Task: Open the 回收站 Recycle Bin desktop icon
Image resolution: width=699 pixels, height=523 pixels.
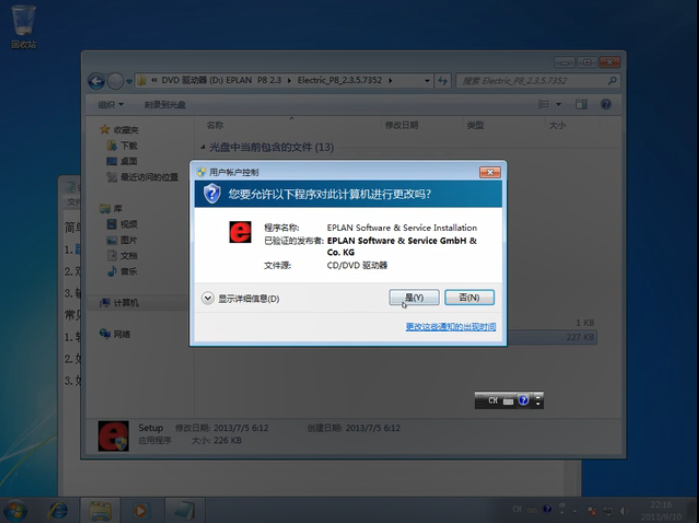Action: tap(23, 26)
